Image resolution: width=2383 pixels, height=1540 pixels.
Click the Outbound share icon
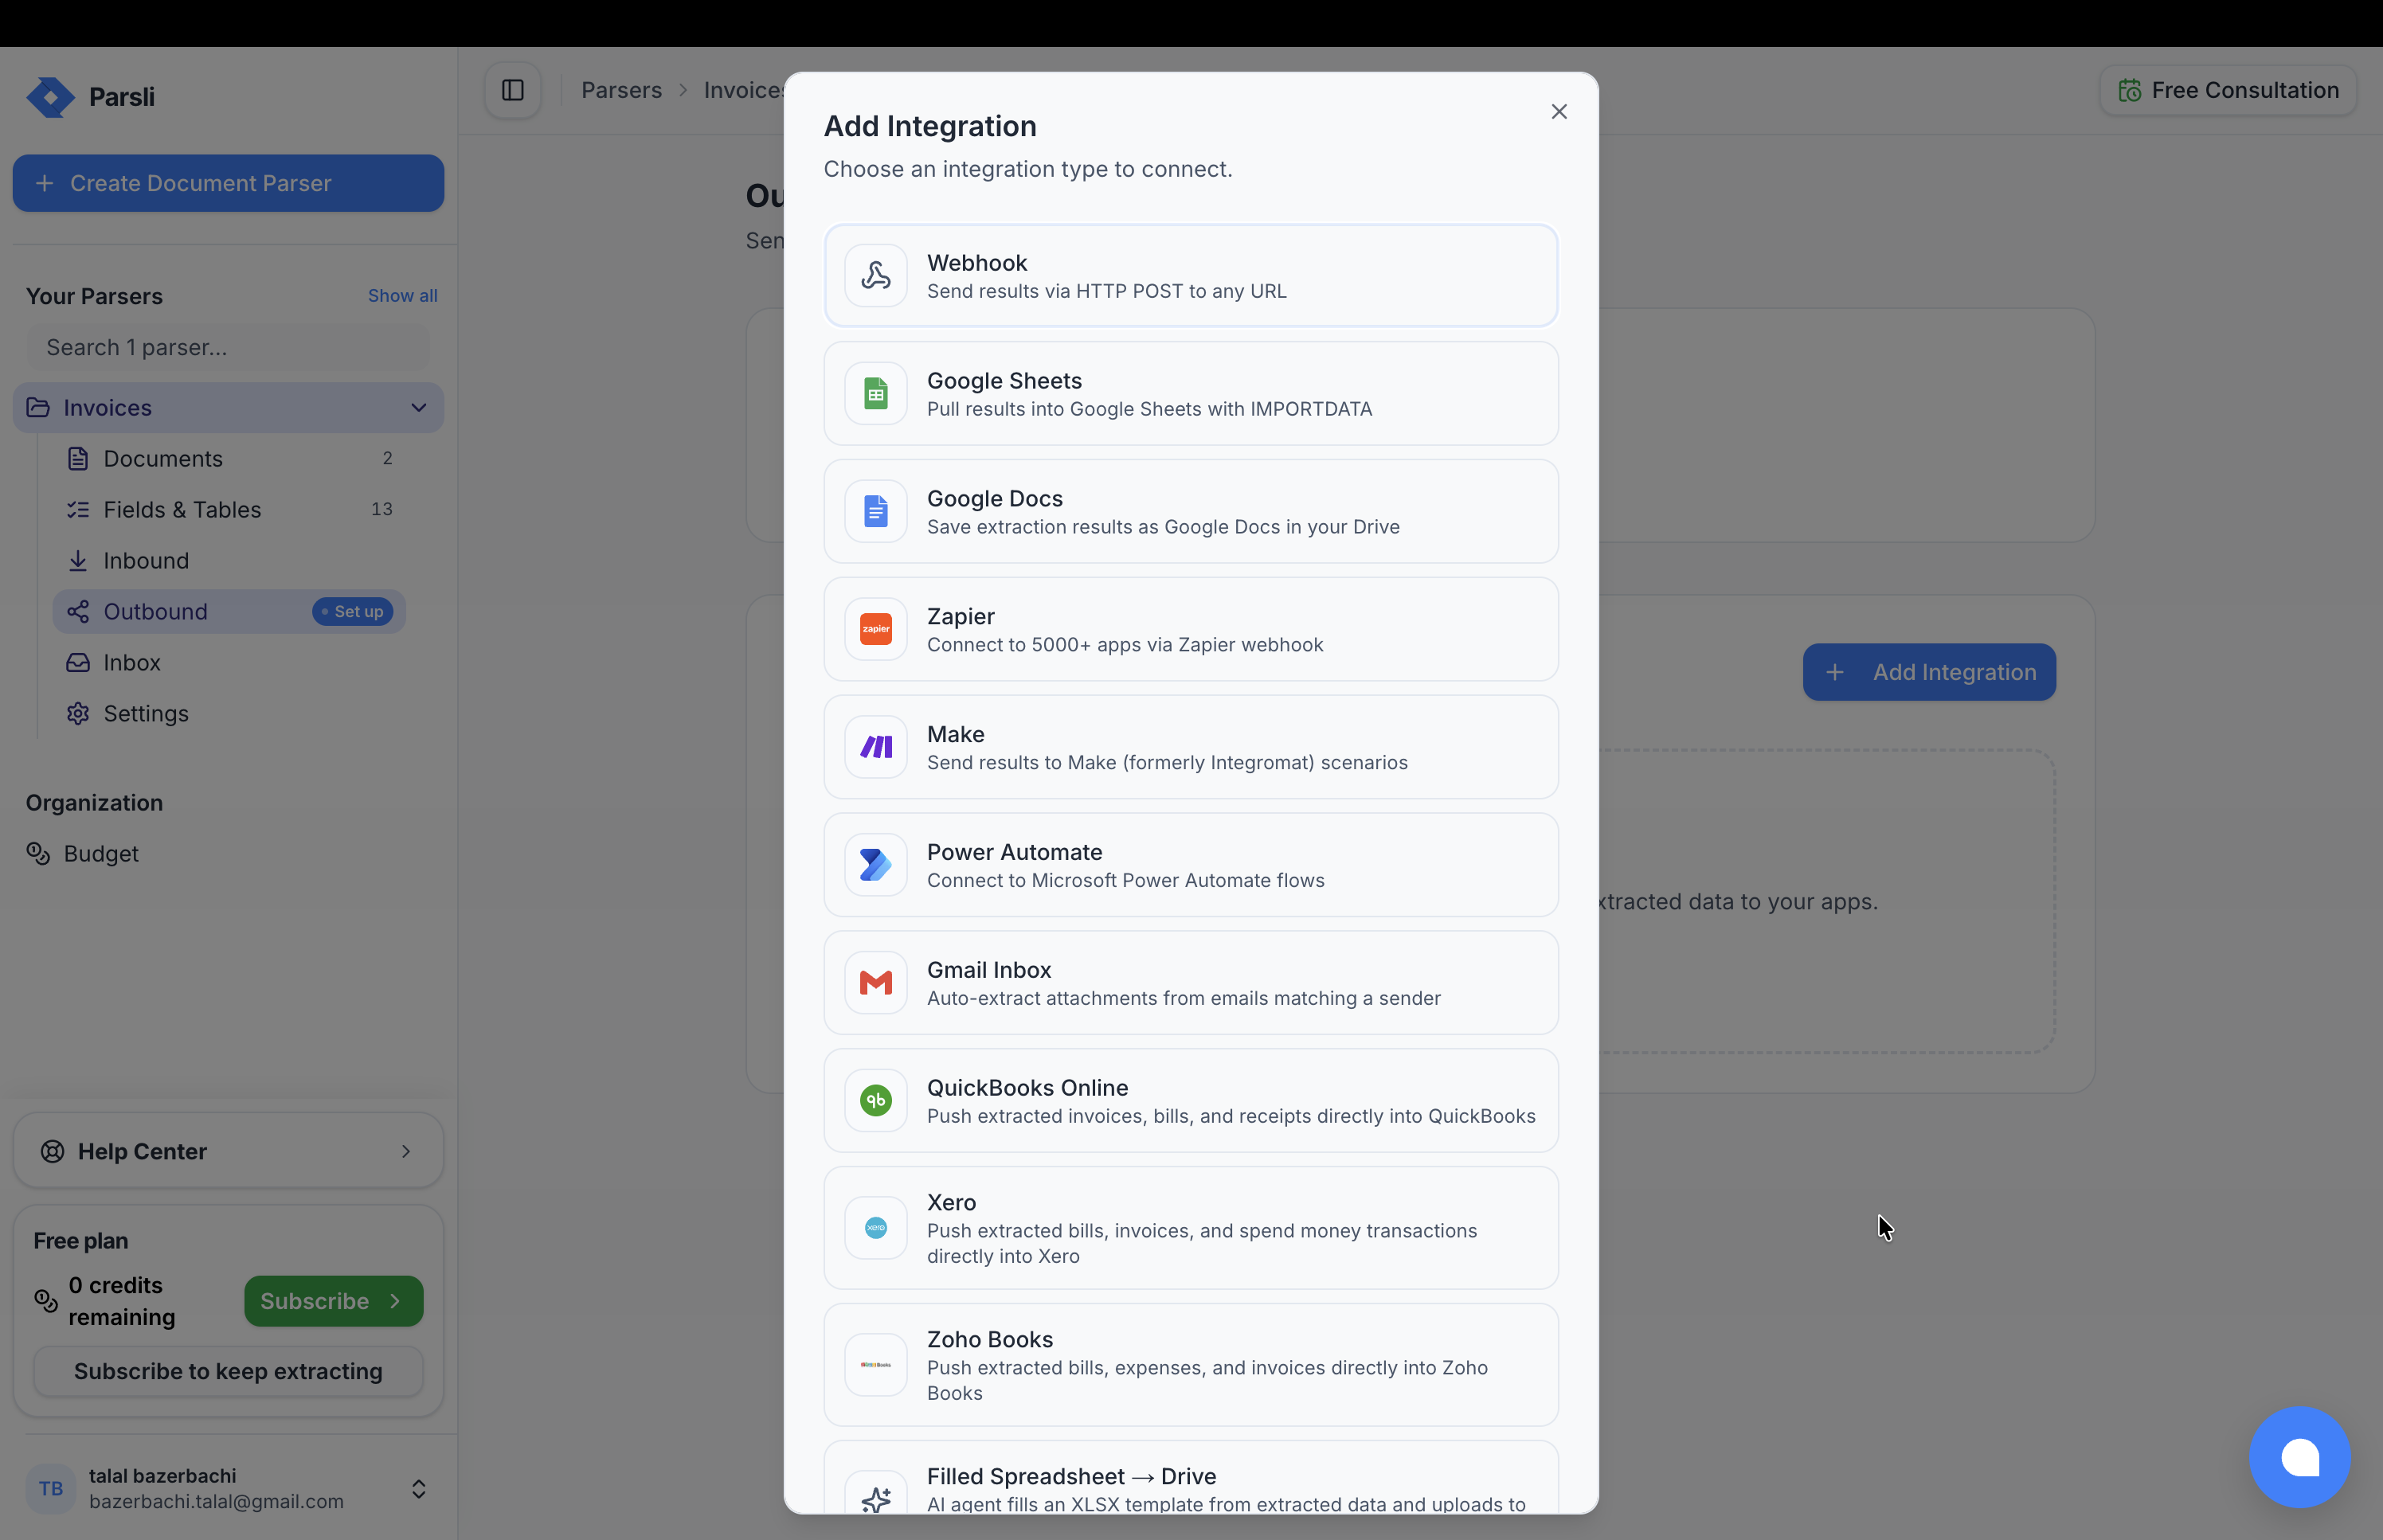[x=78, y=611]
